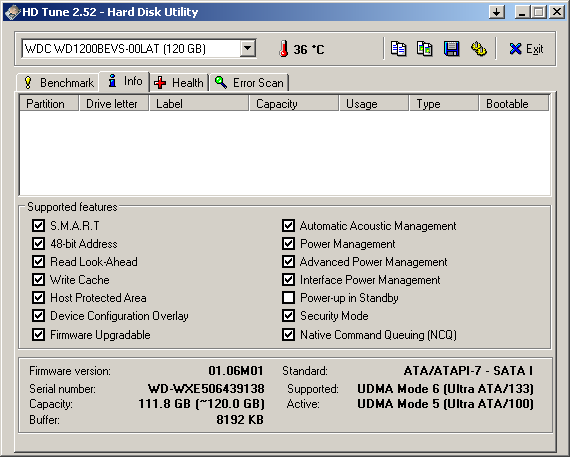The image size is (570, 457).
Task: Open the Error Scan tab
Action: point(249,83)
